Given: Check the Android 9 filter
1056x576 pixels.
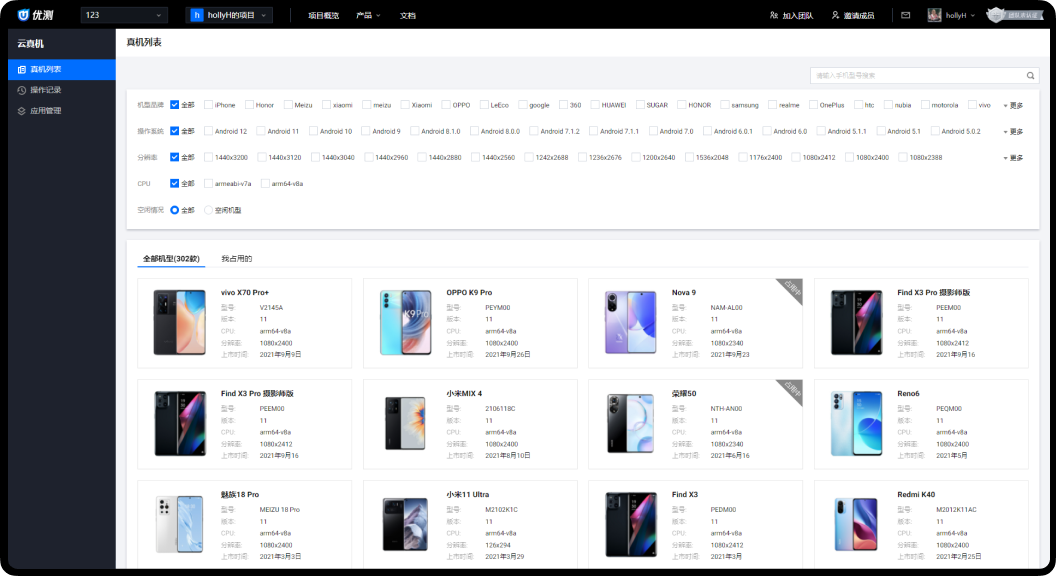Looking at the screenshot, I should (x=366, y=131).
